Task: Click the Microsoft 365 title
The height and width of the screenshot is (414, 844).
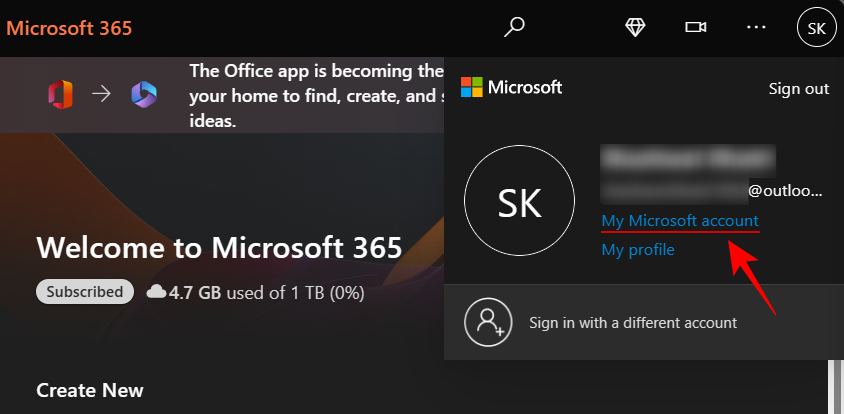Action: coord(69,28)
